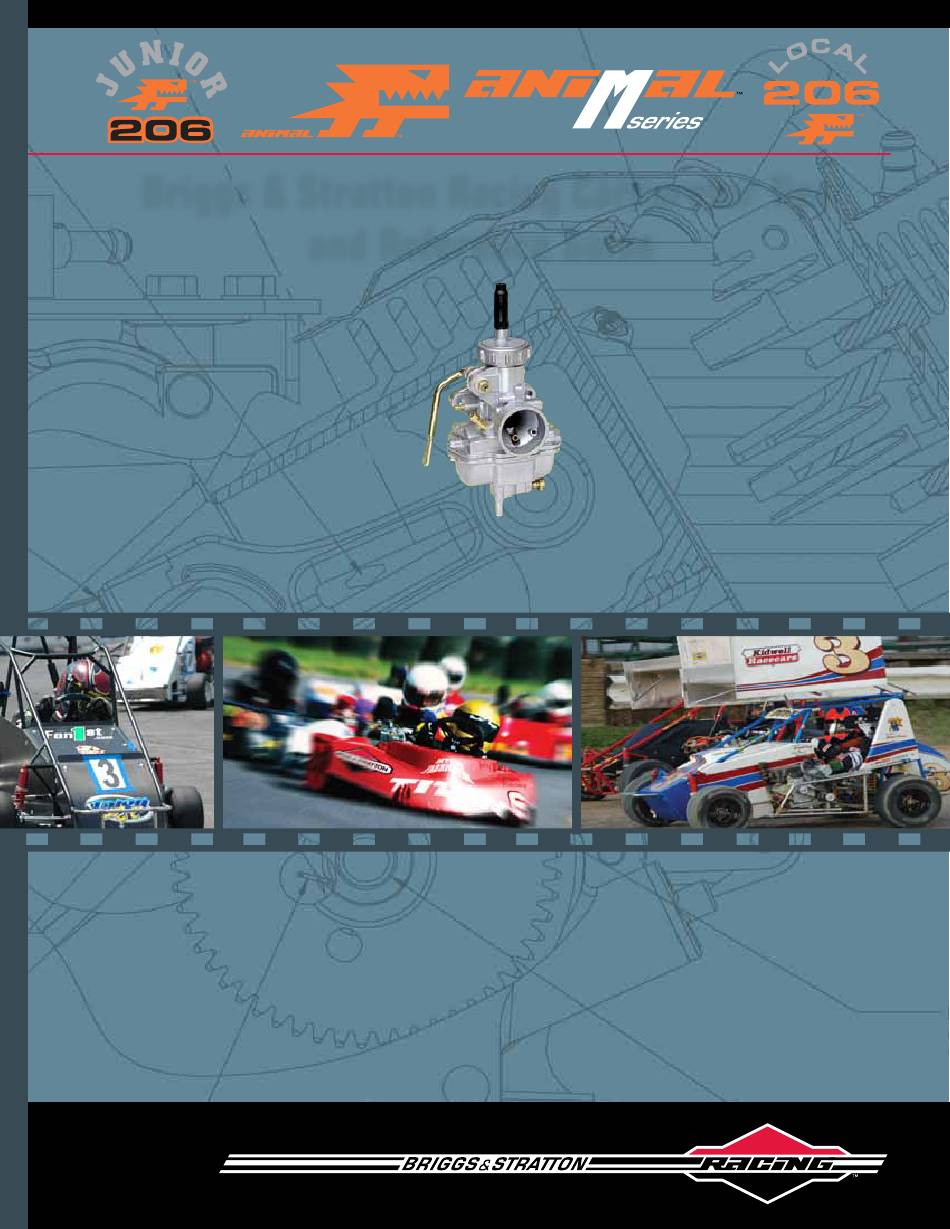The image size is (950, 1229).
Task: Click the Animal M series logo
Action: click(603, 98)
